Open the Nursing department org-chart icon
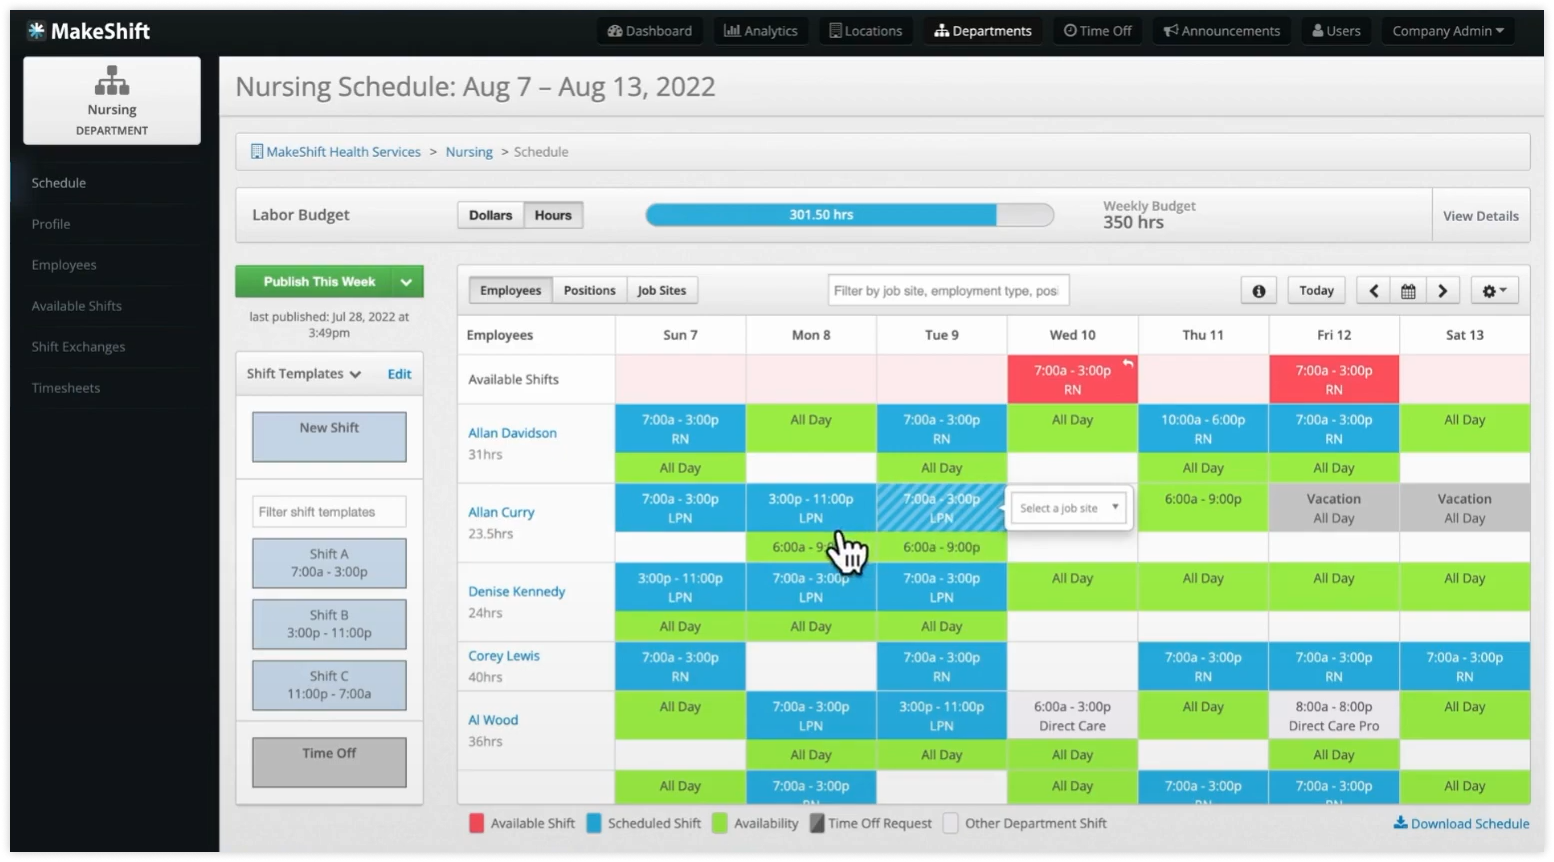 (112, 80)
